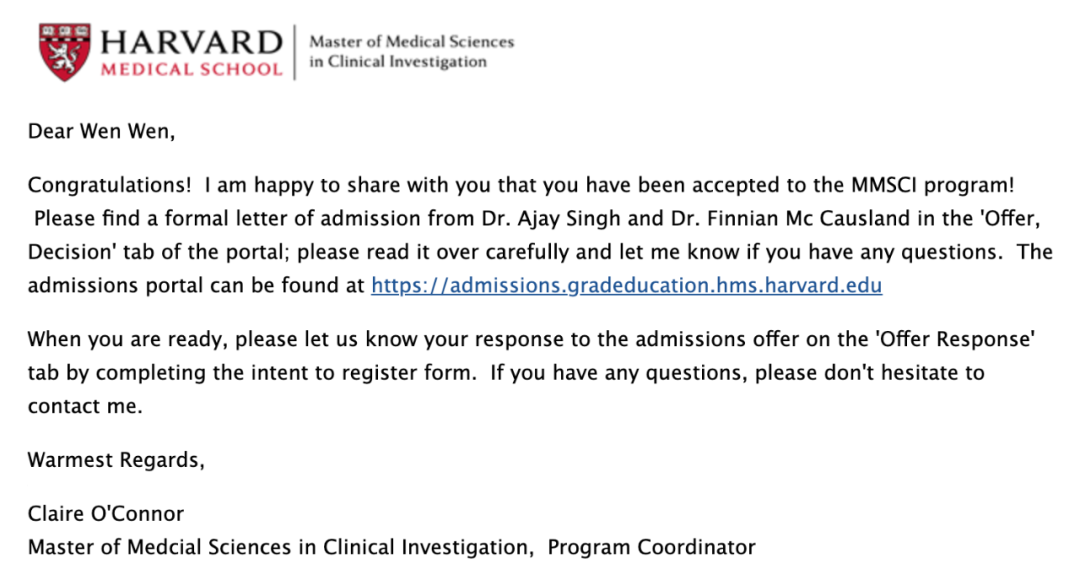Click the words 'contact me.'
This screenshot has height=586, width=1080.
(x=85, y=406)
